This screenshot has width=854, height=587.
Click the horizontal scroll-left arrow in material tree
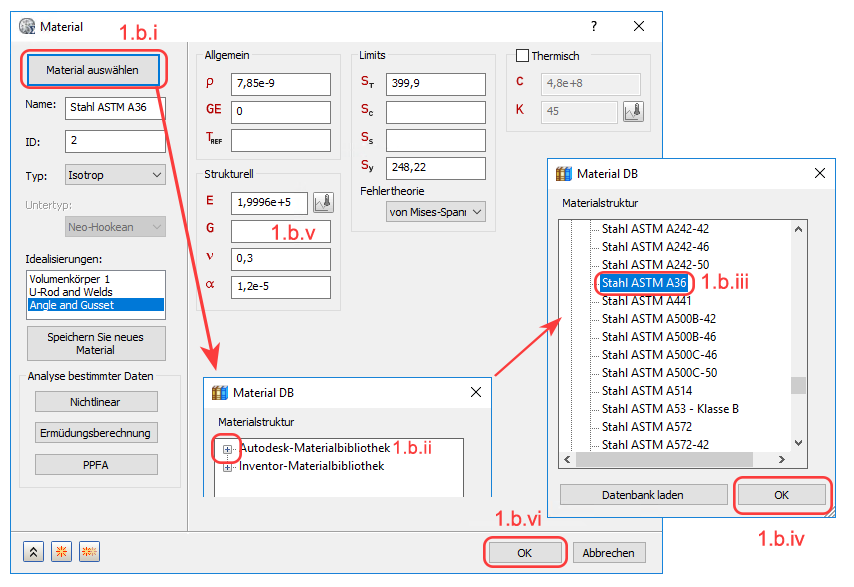click(568, 460)
